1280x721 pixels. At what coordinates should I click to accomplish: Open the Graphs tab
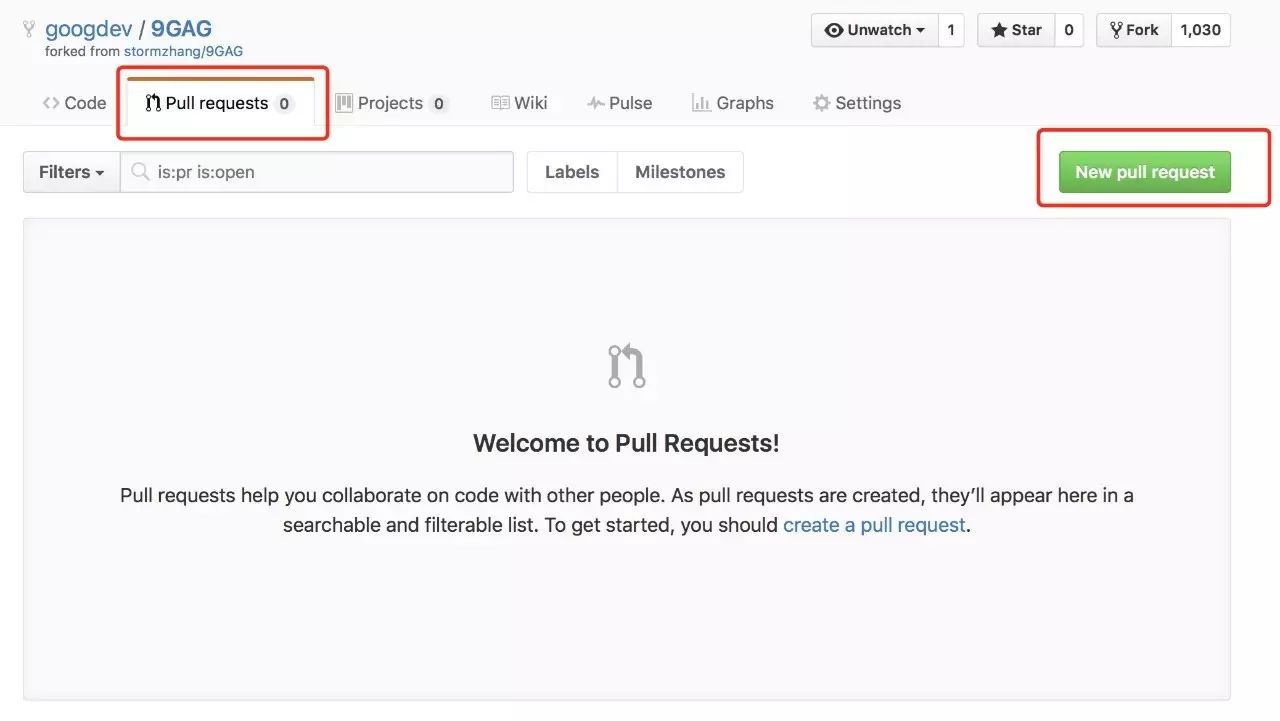point(733,103)
